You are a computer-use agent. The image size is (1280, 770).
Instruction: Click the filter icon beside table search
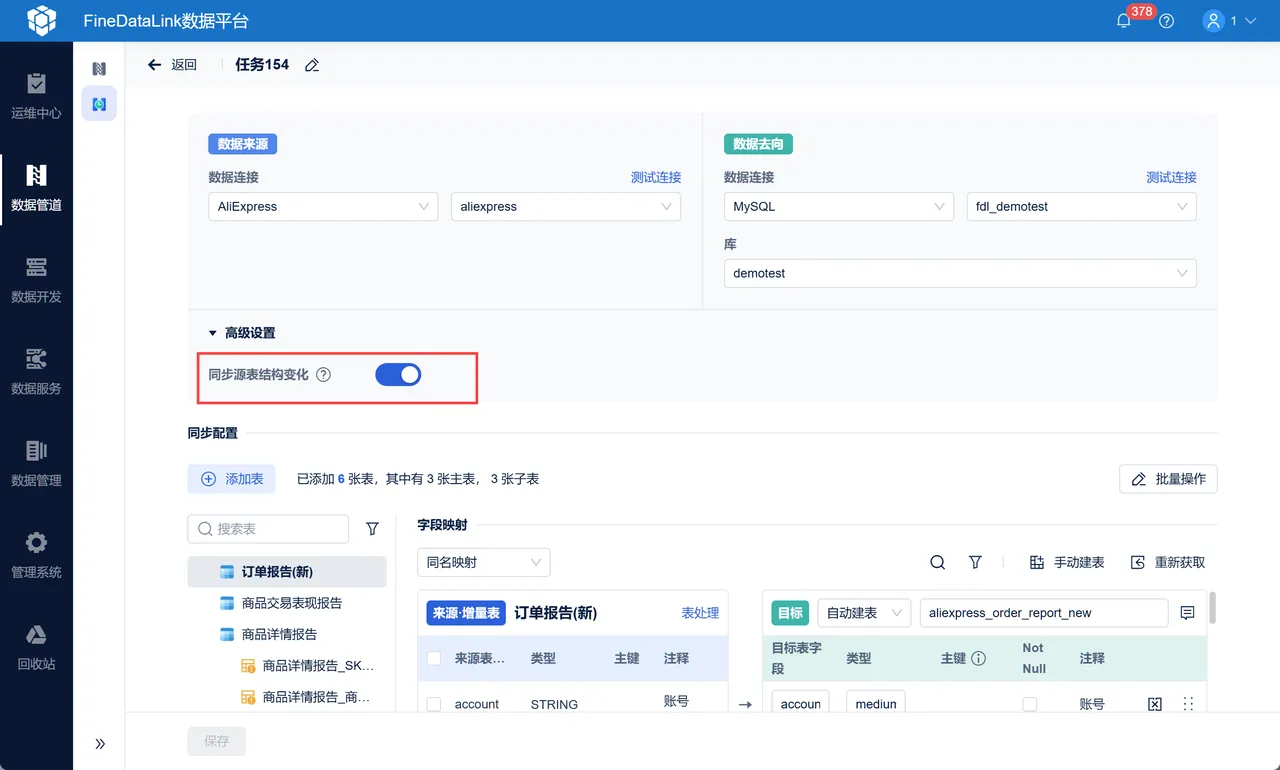(x=372, y=528)
